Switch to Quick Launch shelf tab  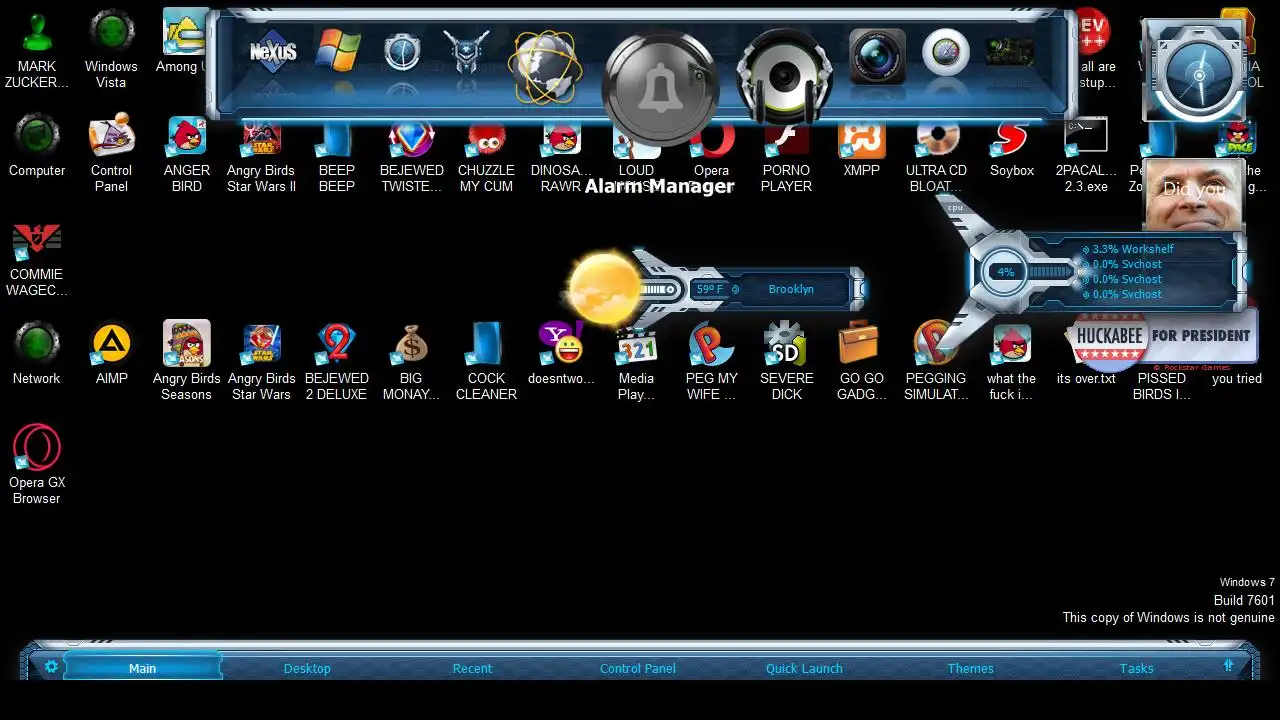pyautogui.click(x=804, y=668)
